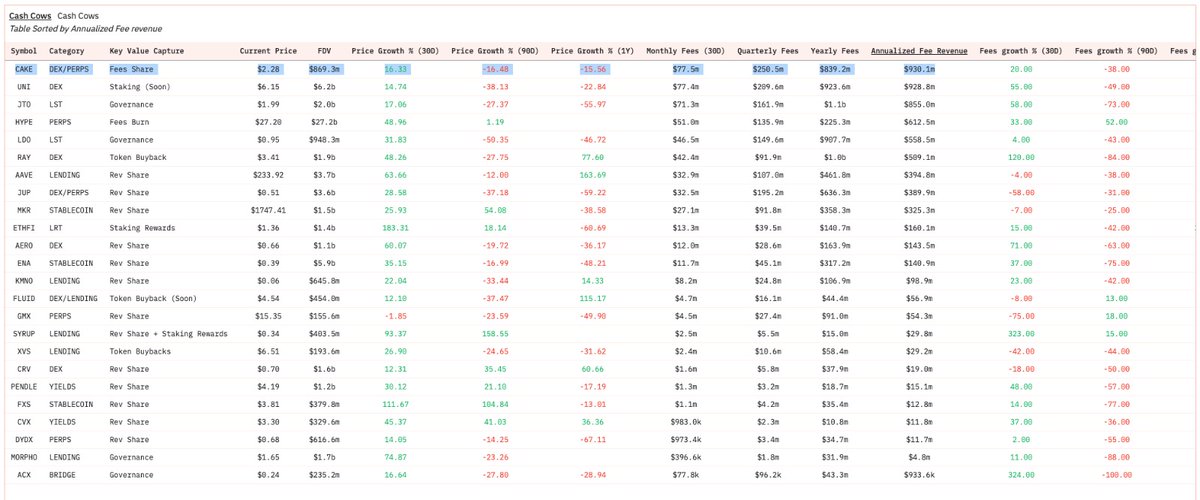Image resolution: width=1200 pixels, height=500 pixels.
Task: Sort by Price Growth % (1Y) header
Action: coord(591,51)
